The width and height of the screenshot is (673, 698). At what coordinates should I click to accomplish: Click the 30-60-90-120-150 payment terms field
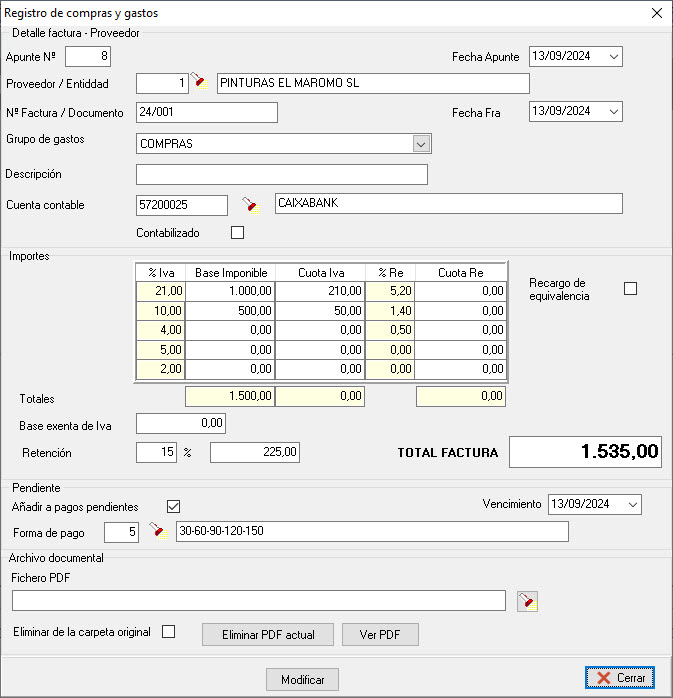pyautogui.click(x=372, y=532)
